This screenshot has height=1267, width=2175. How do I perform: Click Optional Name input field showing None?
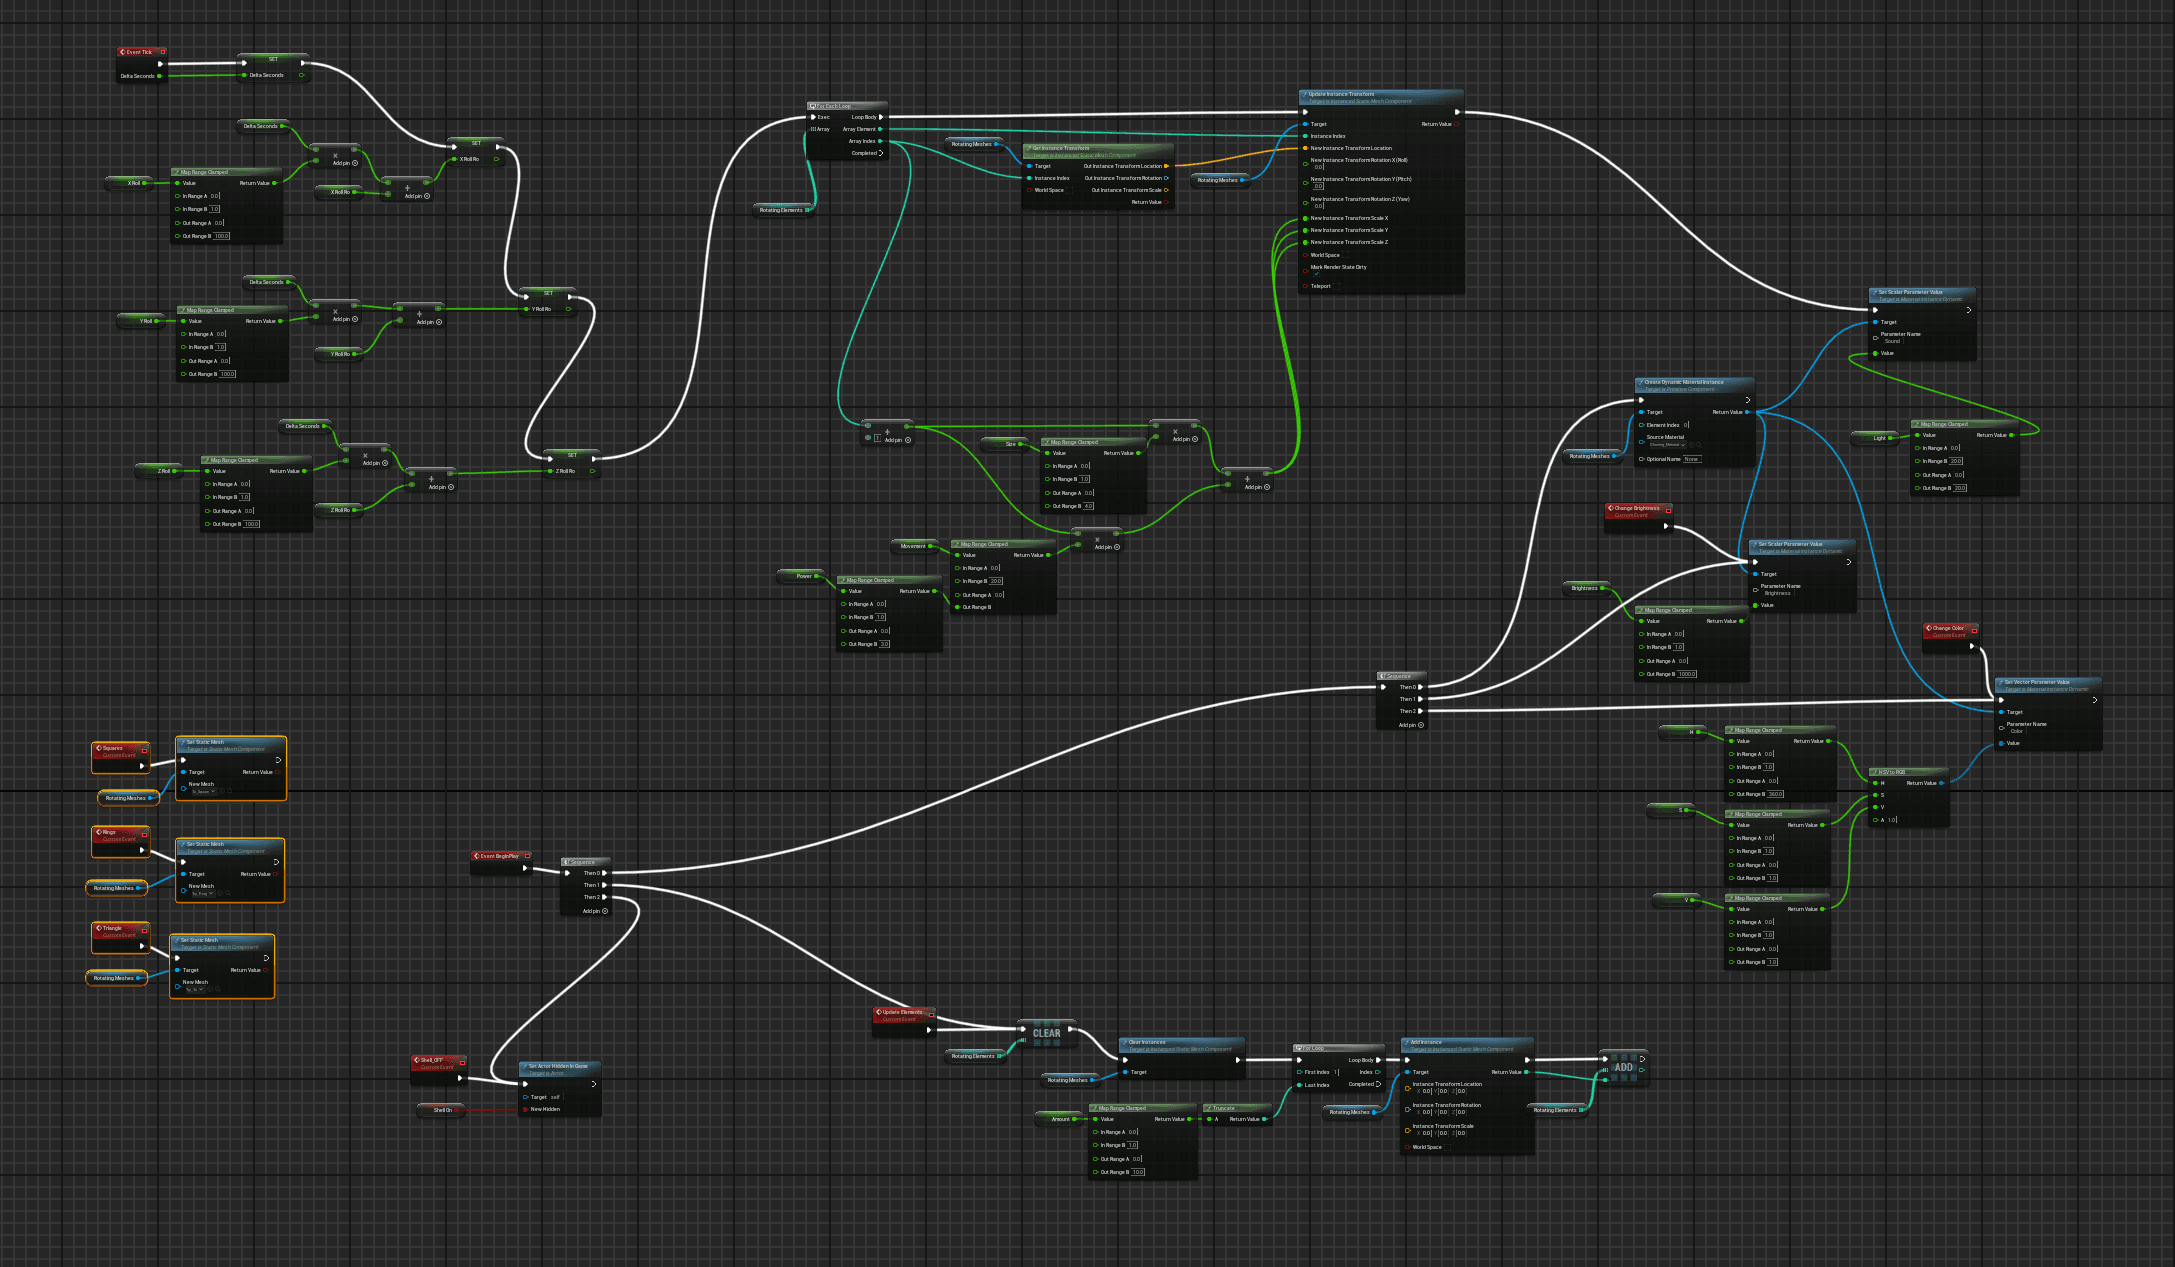pyautogui.click(x=1691, y=459)
